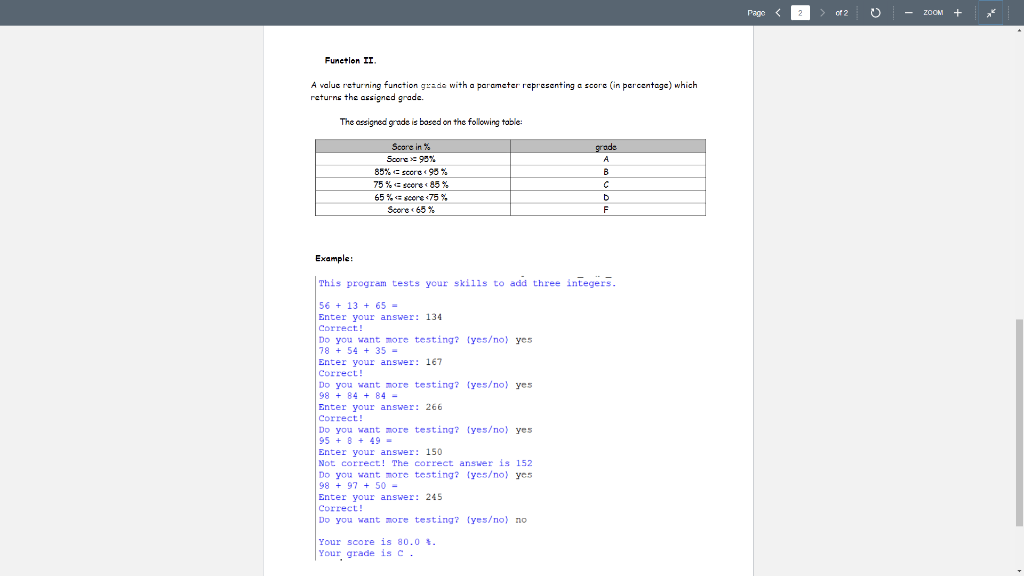
Task: Rotate the page clockwise
Action: (x=875, y=12)
